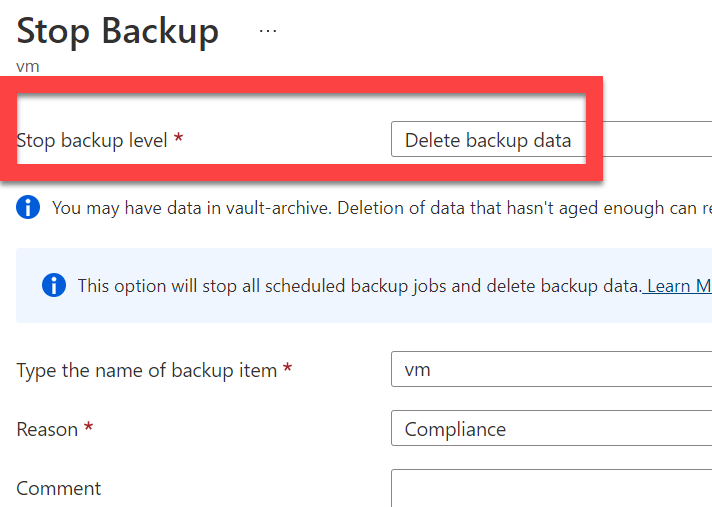Open the Stop backup level dropdown
This screenshot has height=507, width=712.
[551, 139]
